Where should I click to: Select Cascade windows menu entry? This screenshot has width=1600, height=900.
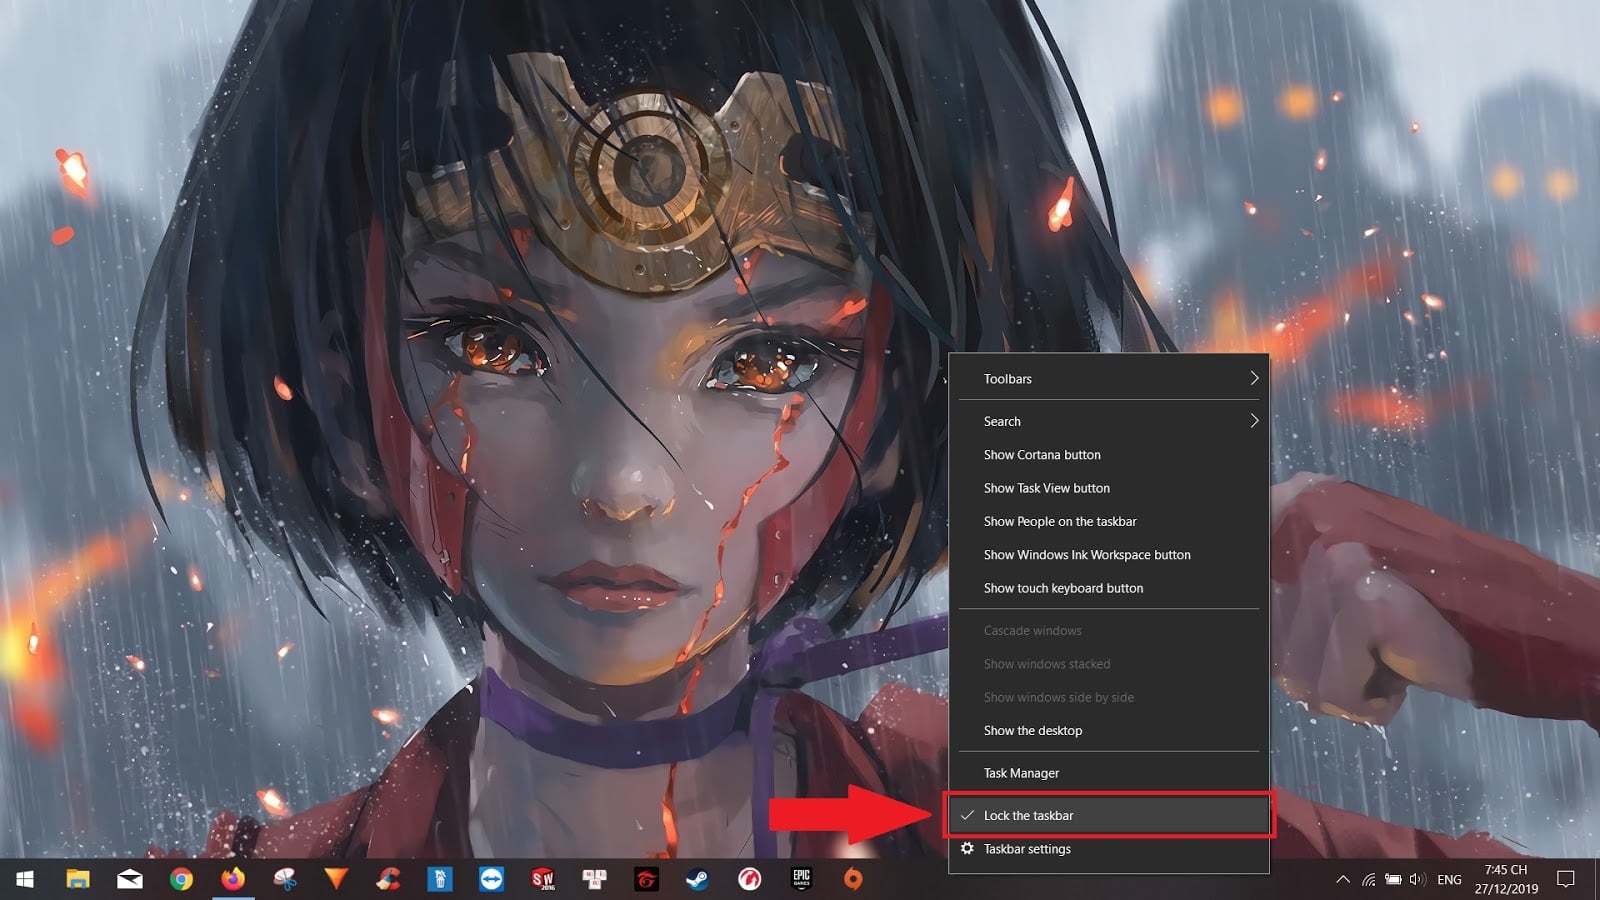(1109, 631)
